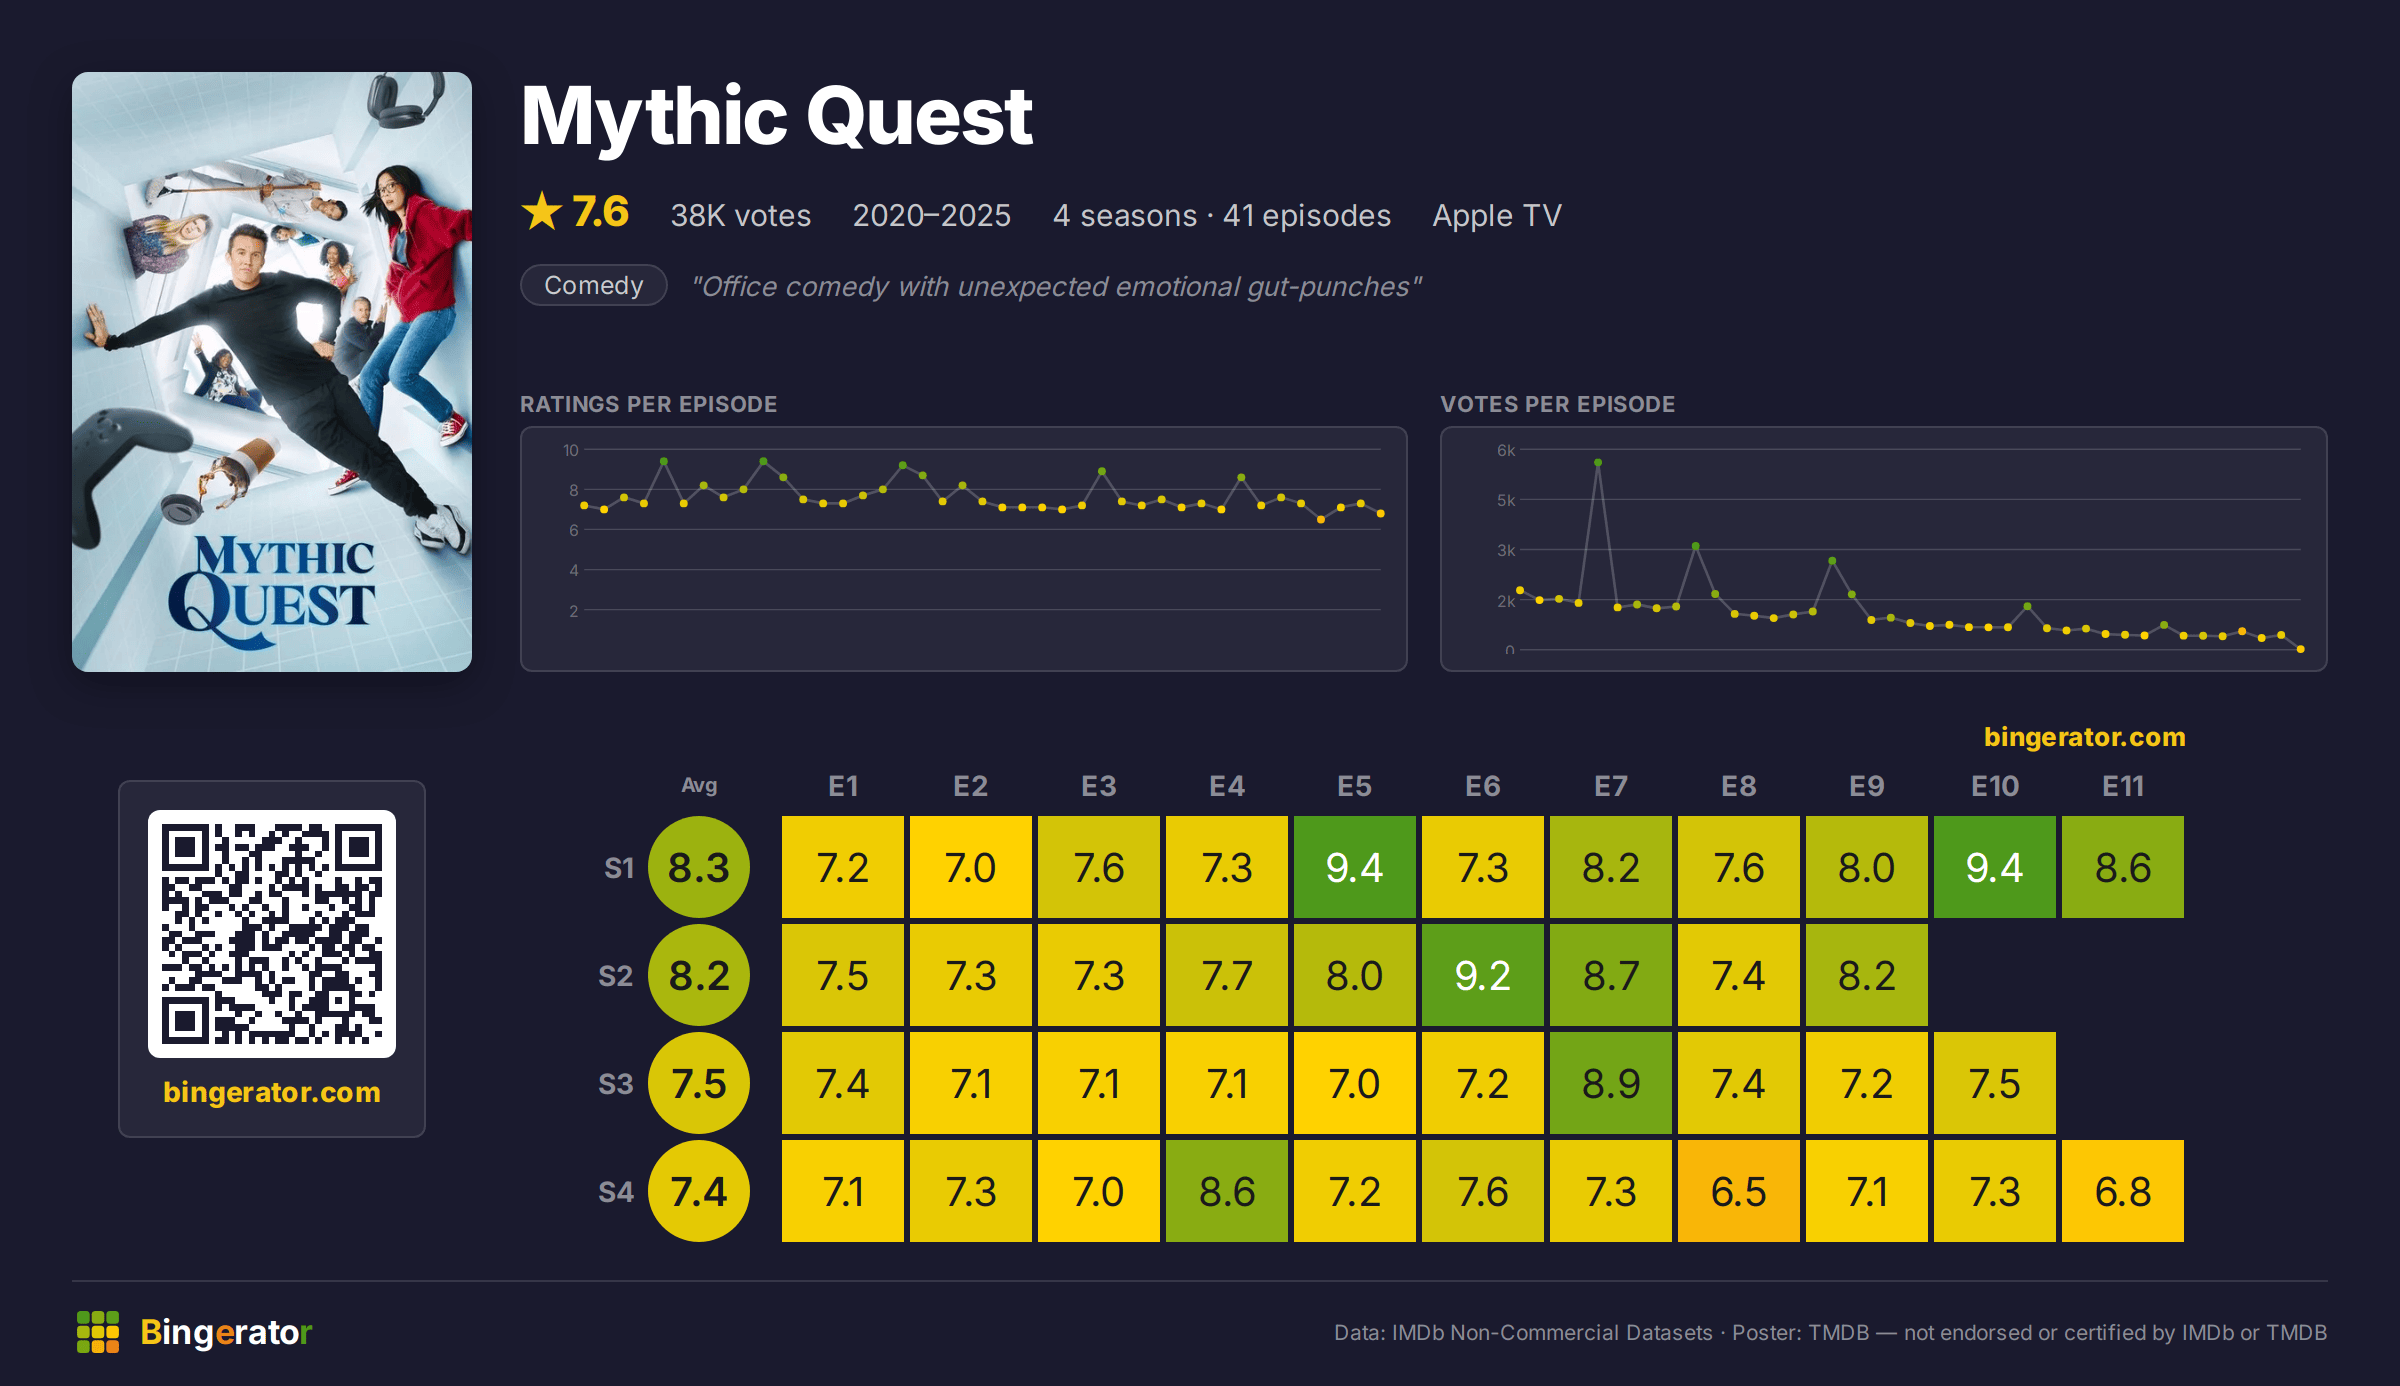Screen dimensions: 2400x1386
Task: Click the highest peak in votes chart
Action: pos(1598,463)
